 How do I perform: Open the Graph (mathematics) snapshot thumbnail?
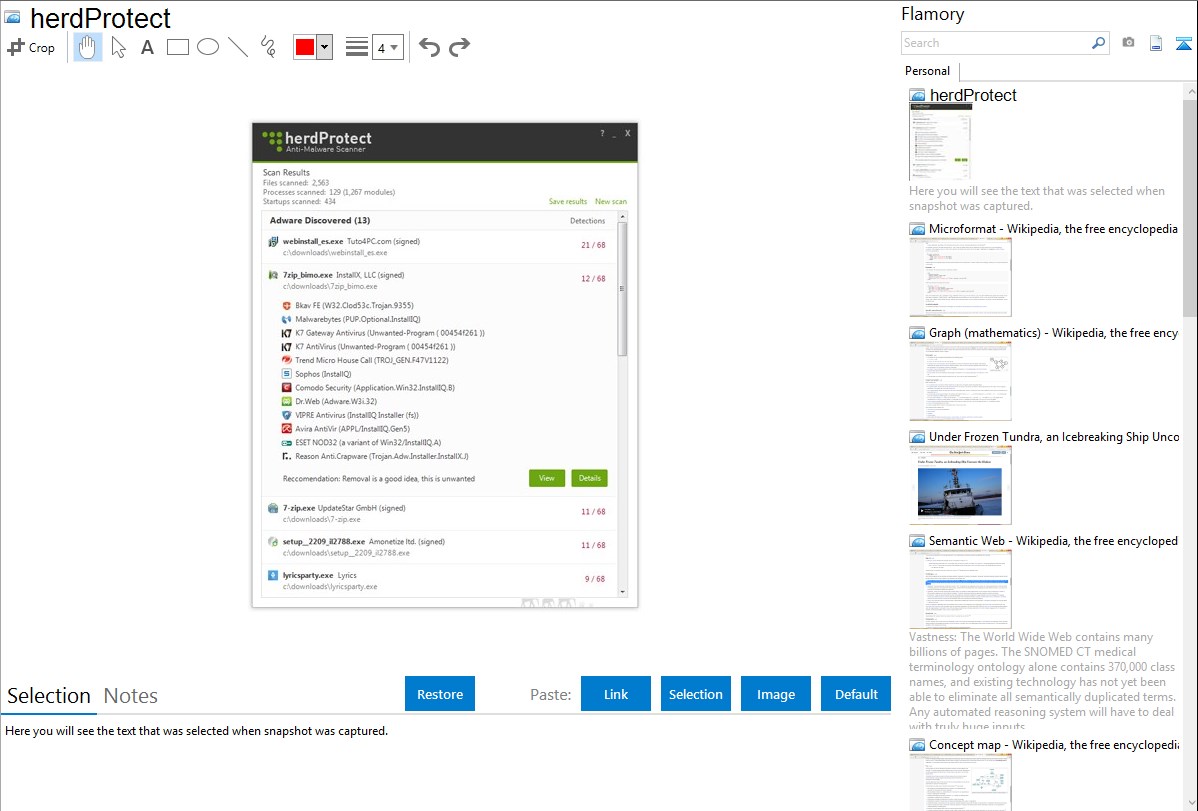960,381
